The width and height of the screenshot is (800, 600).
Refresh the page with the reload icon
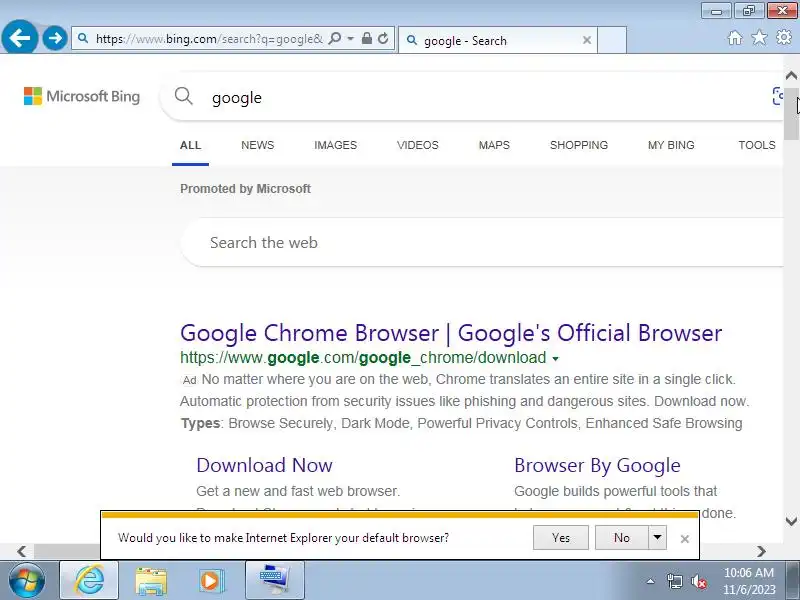point(383,39)
